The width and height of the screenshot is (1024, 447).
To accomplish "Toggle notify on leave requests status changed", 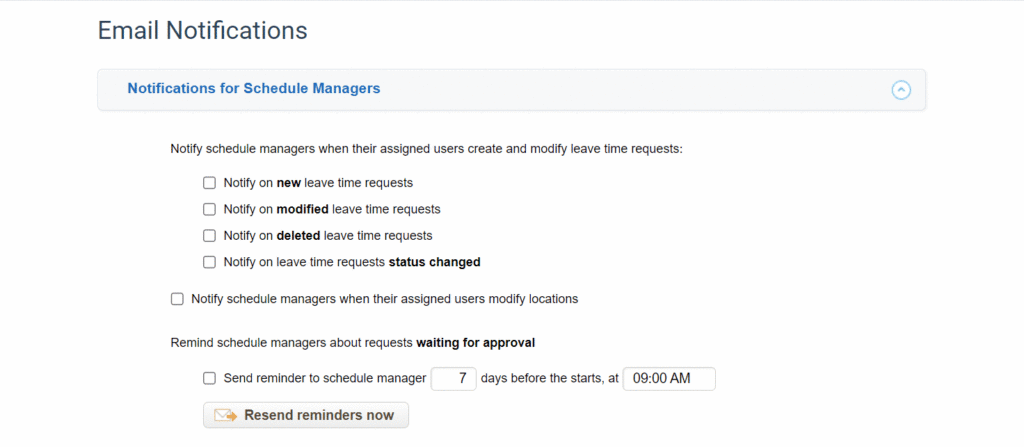I will click(209, 262).
